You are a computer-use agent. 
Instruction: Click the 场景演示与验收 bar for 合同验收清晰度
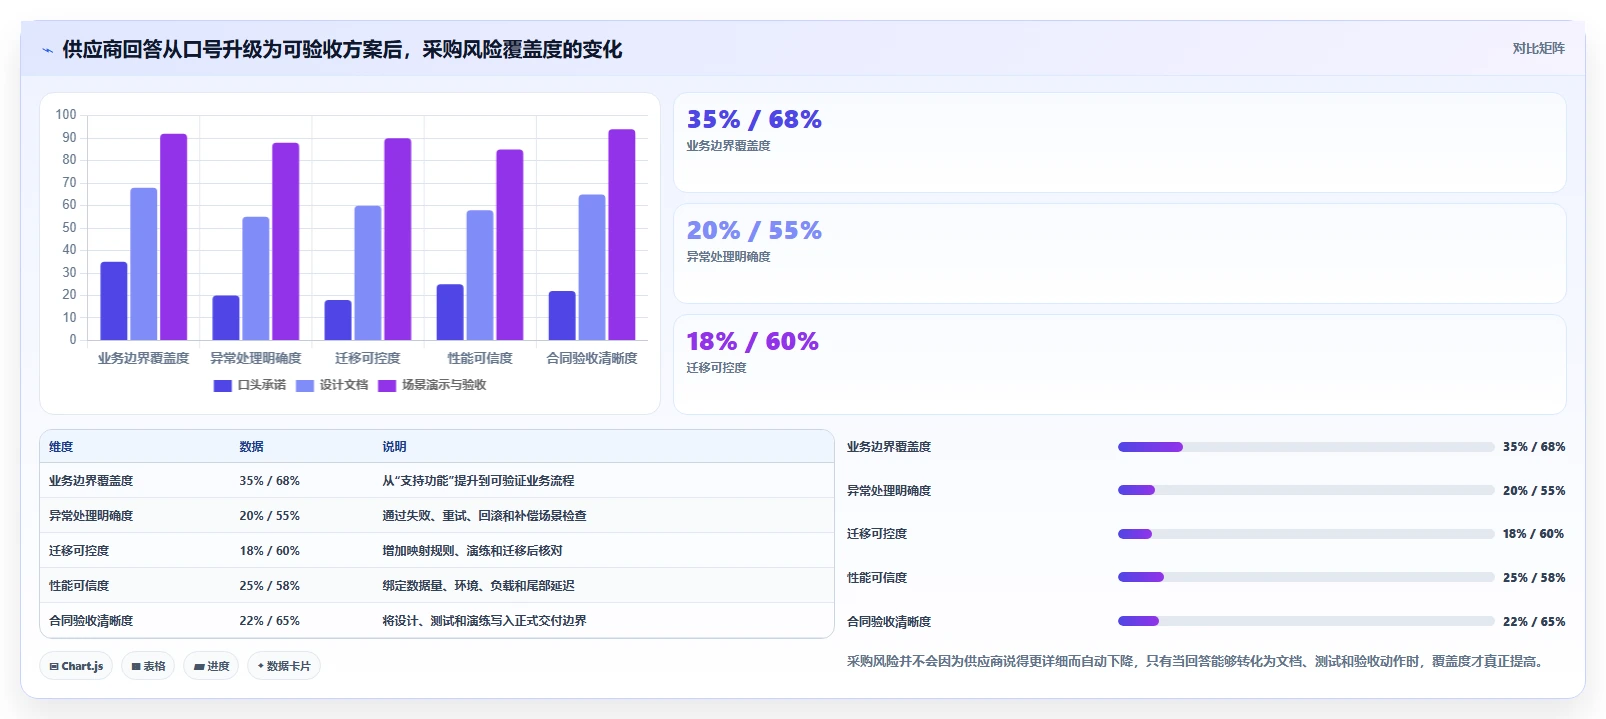coord(622,235)
